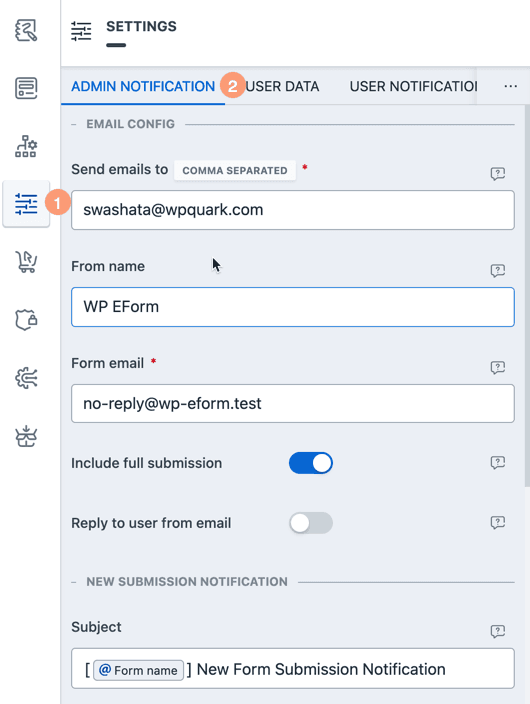
Task: Select the settings sliders sidebar icon
Action: pyautogui.click(x=26, y=204)
